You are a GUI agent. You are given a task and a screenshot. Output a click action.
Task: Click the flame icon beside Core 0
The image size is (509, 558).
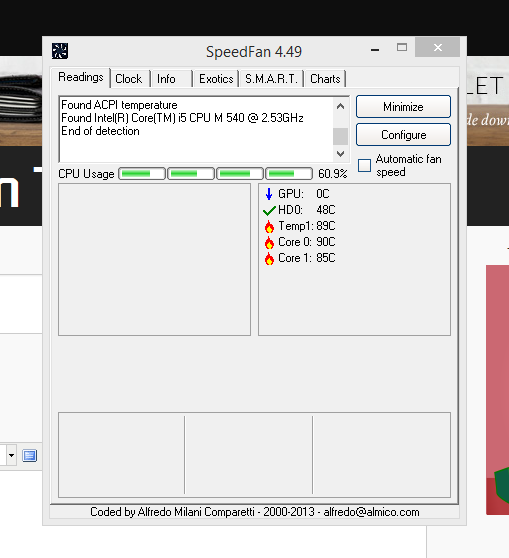click(x=269, y=242)
